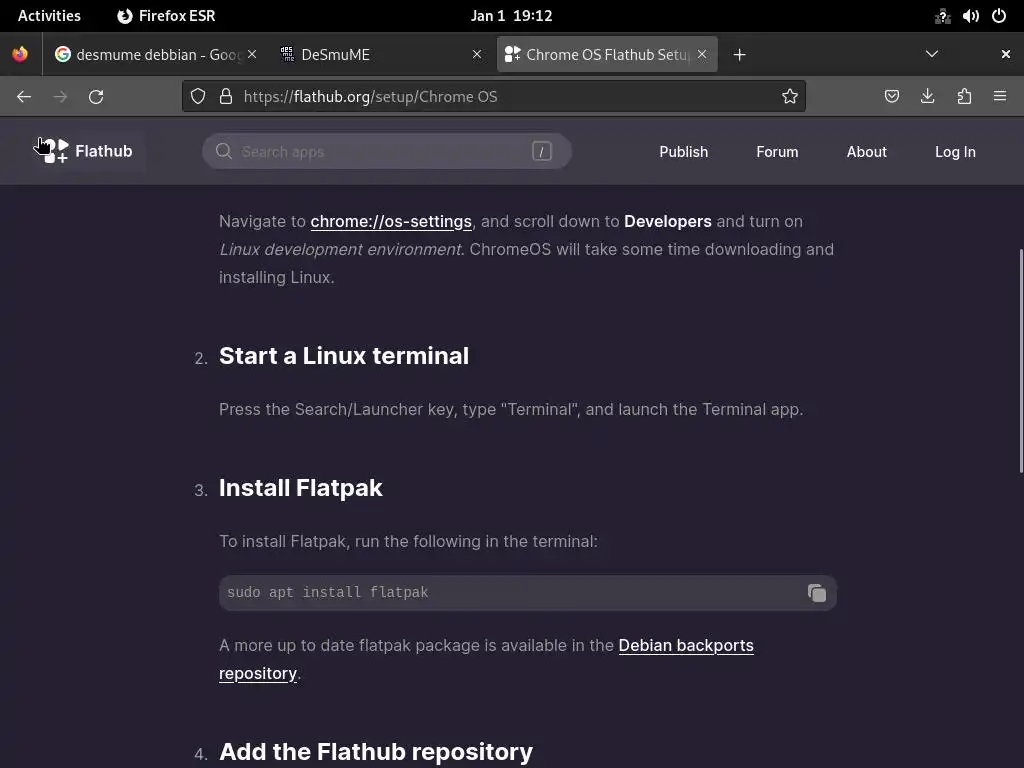1024x768 pixels.
Task: Follow the chrome://os-settings link
Action: [391, 221]
